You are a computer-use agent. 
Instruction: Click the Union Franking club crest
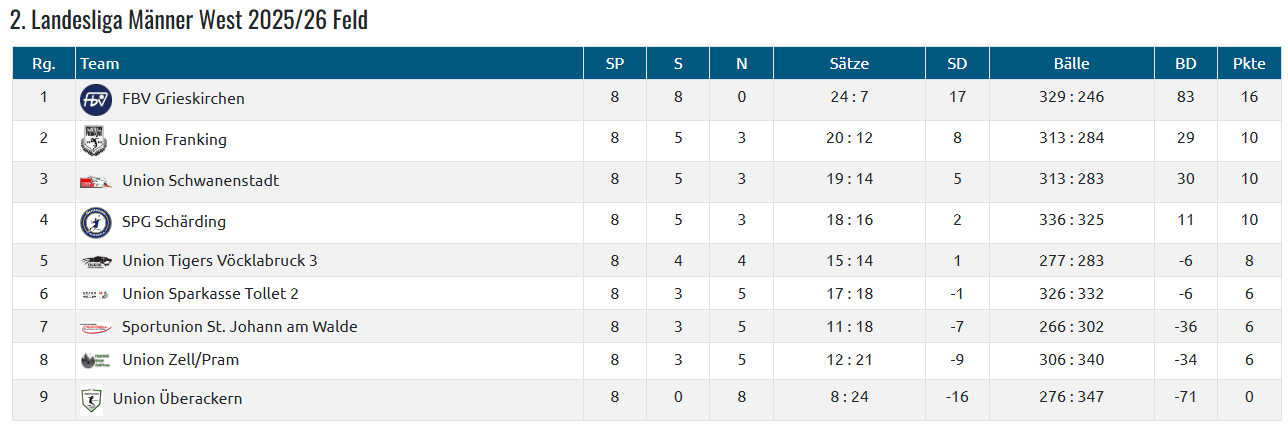click(x=94, y=141)
